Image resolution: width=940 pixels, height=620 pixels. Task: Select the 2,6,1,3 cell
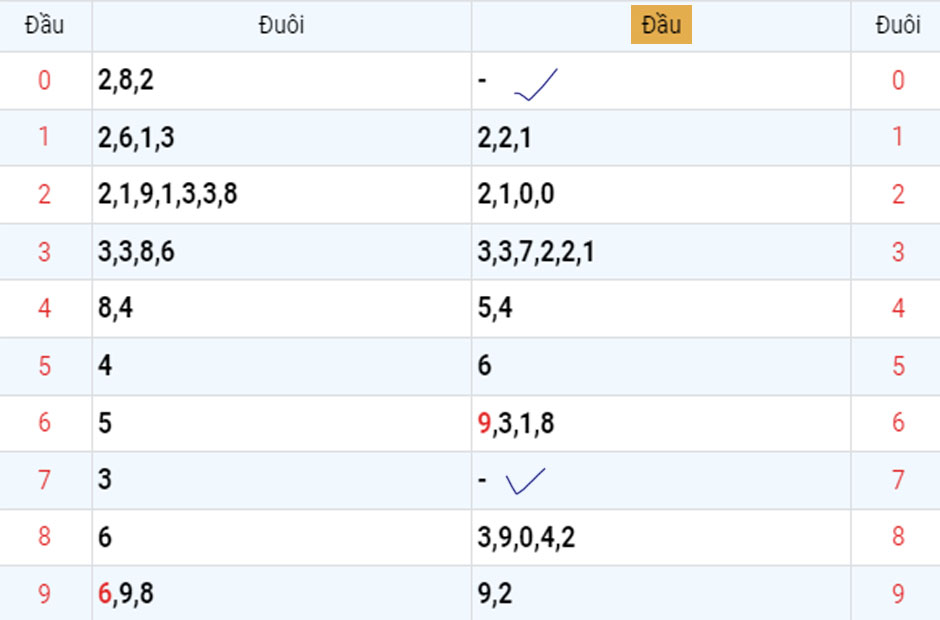coord(136,138)
